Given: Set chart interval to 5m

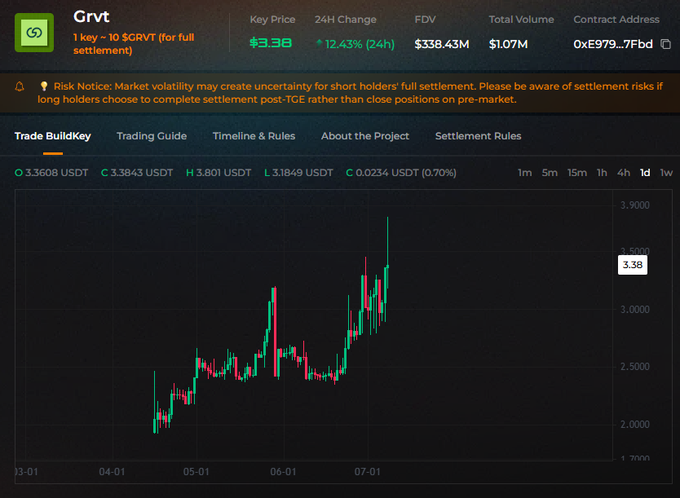Looking at the screenshot, I should 549,173.
